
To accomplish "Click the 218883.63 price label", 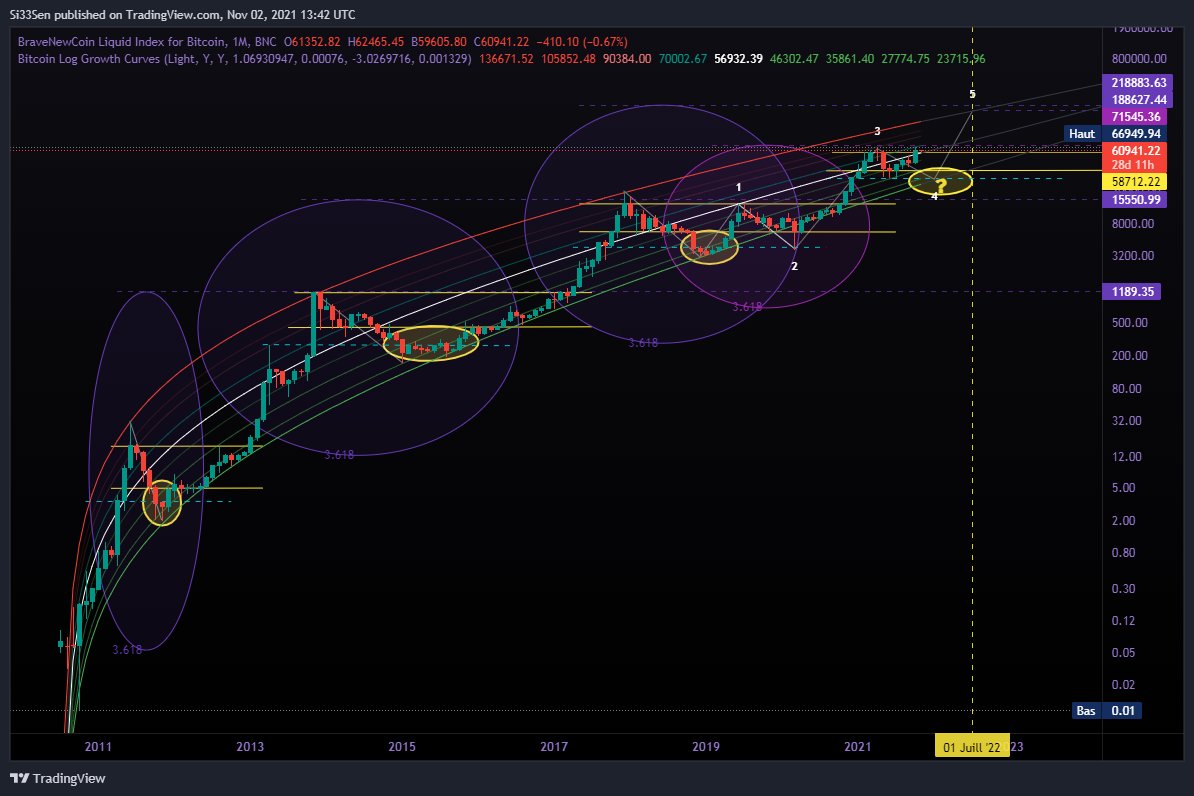I will click(1138, 83).
